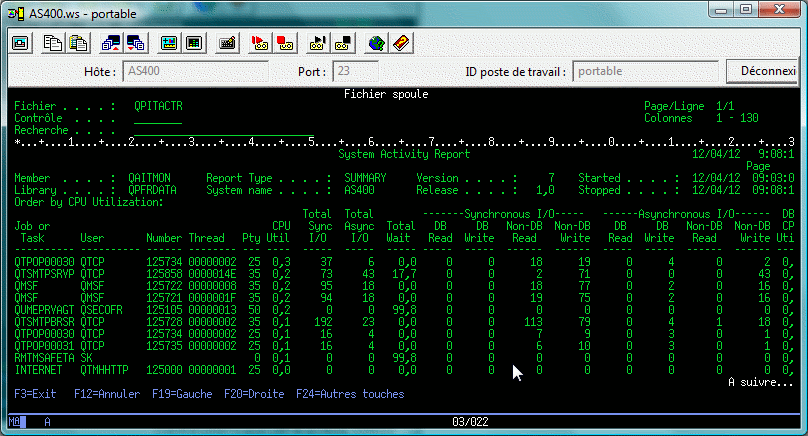Viewport: 808px width, 436px height.
Task: Click the report type value 'SUMMARY'
Action: coord(365,178)
